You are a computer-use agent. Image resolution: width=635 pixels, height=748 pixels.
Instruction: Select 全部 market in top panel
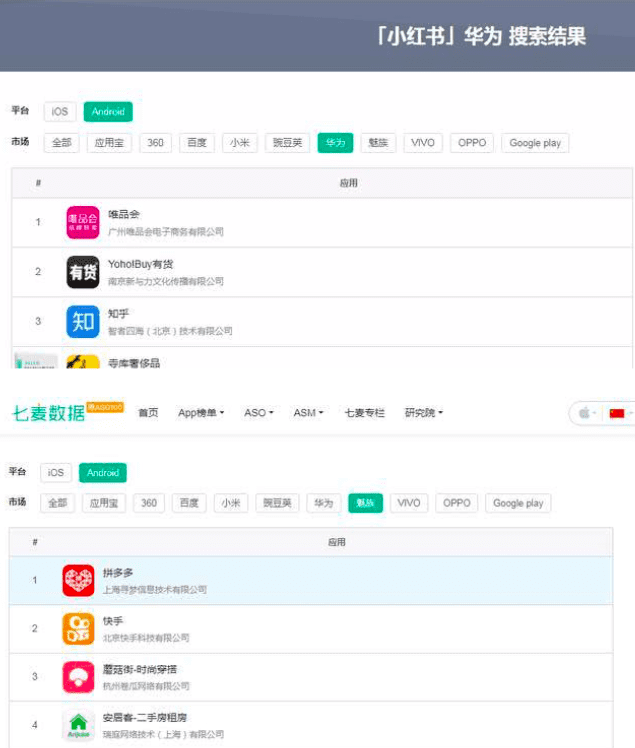point(62,143)
